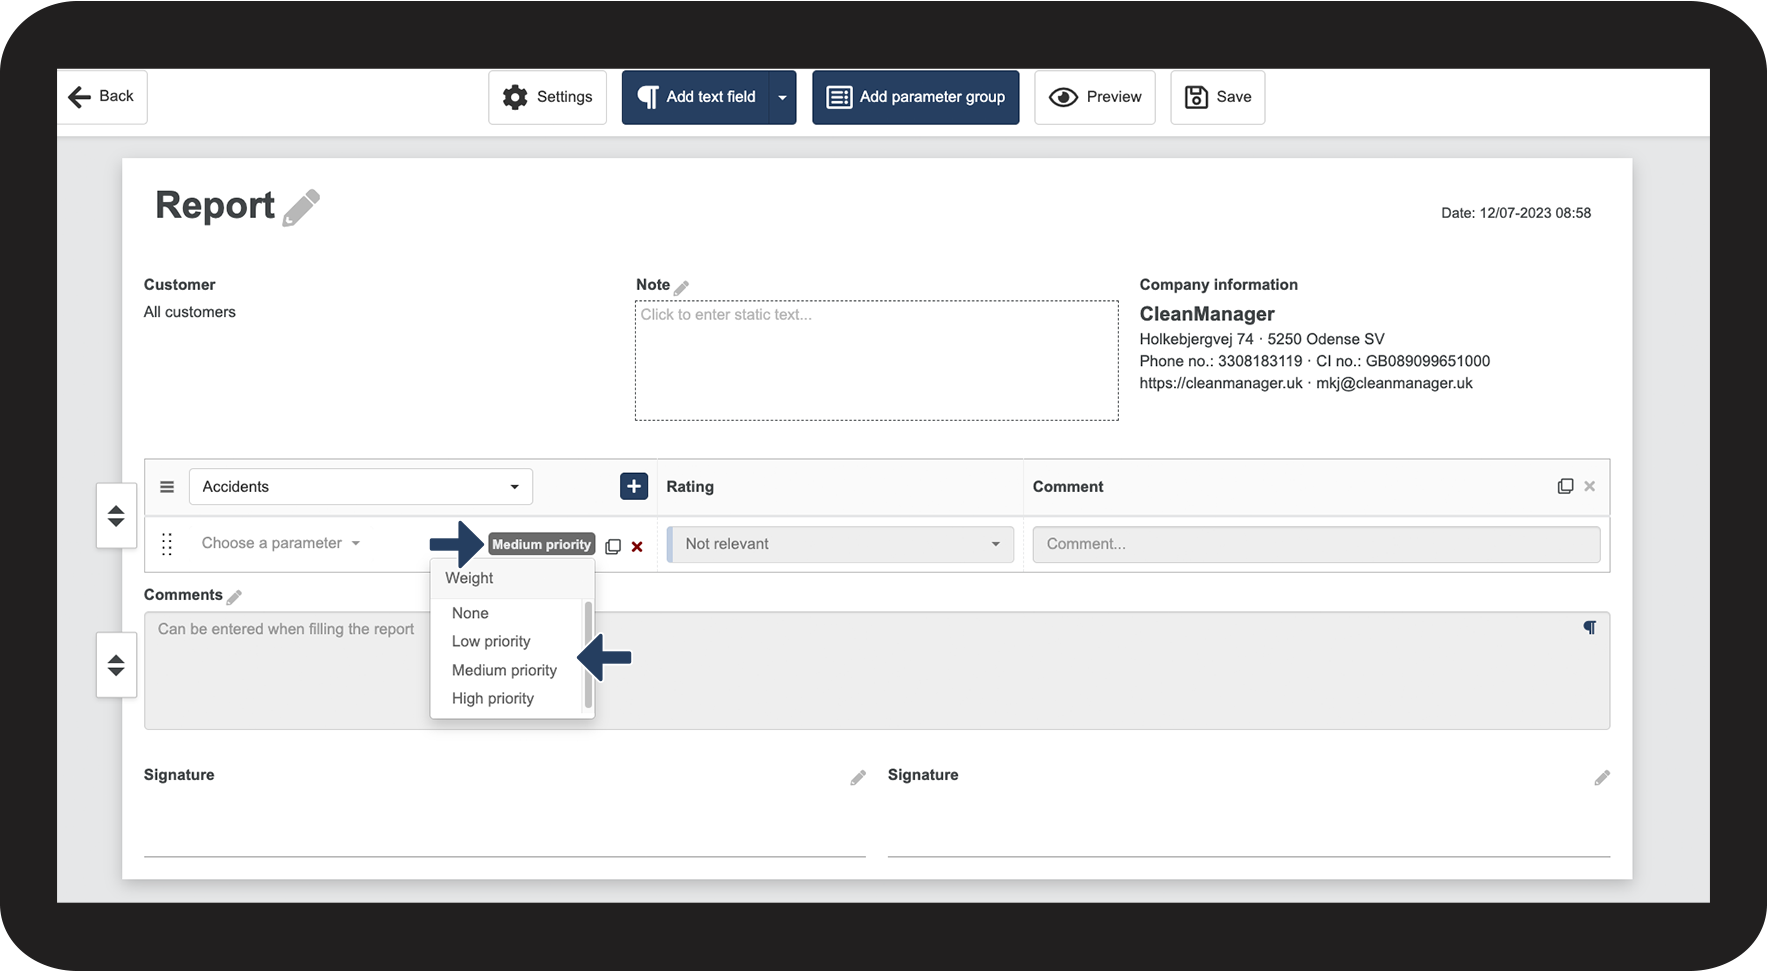This screenshot has height=971, width=1767.
Task: Click the pencil icon beside Report title
Action: coord(301,207)
